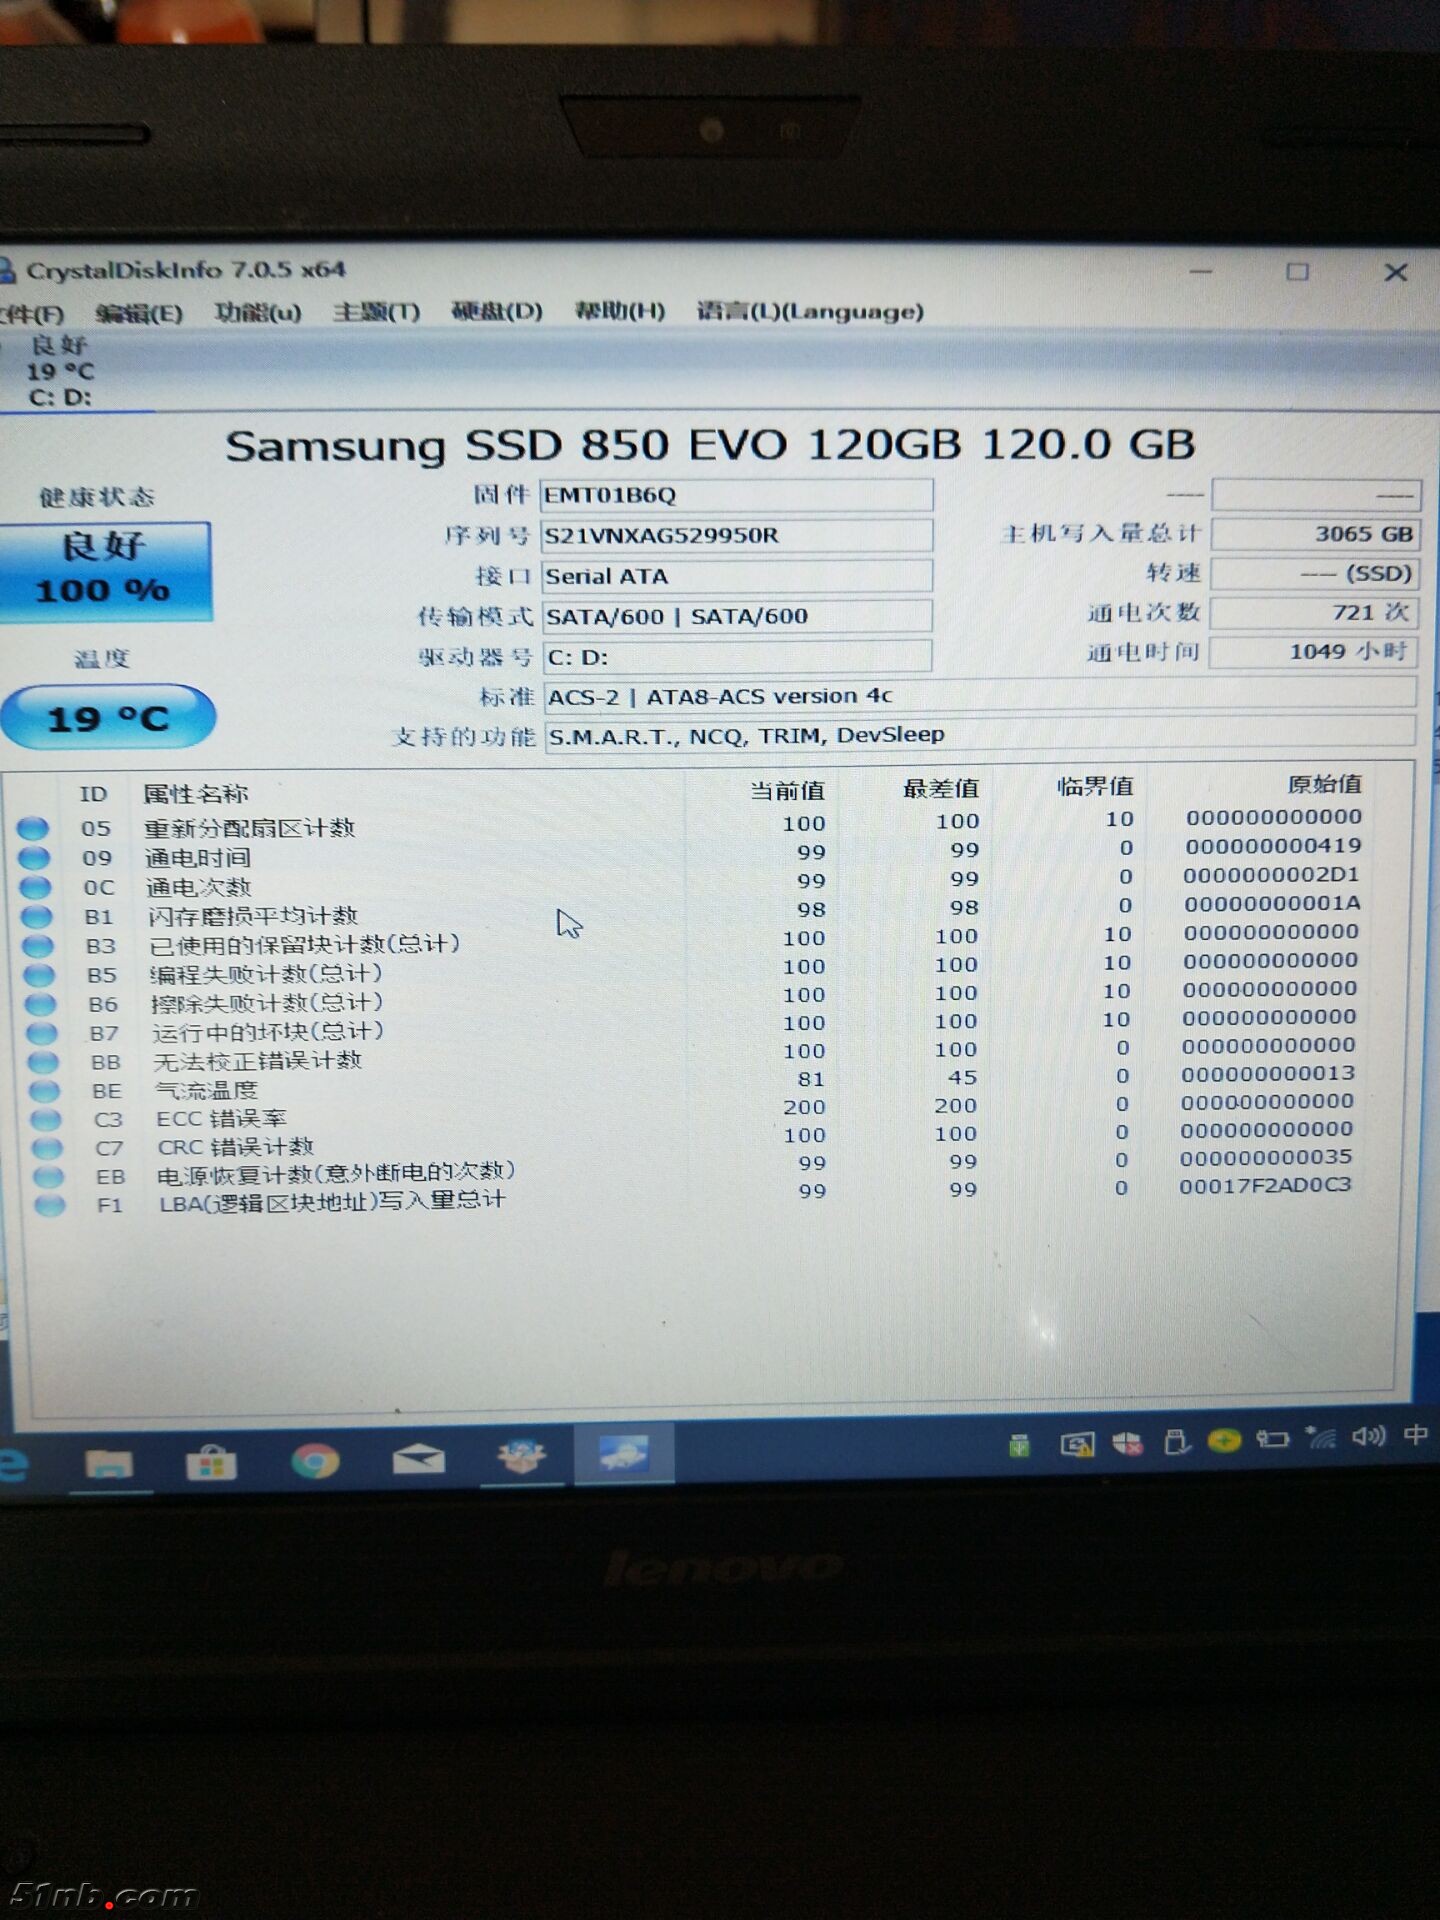Viewport: 1440px width, 1920px height.
Task: Open the Mail app on the taskbar
Action: [x=418, y=1461]
